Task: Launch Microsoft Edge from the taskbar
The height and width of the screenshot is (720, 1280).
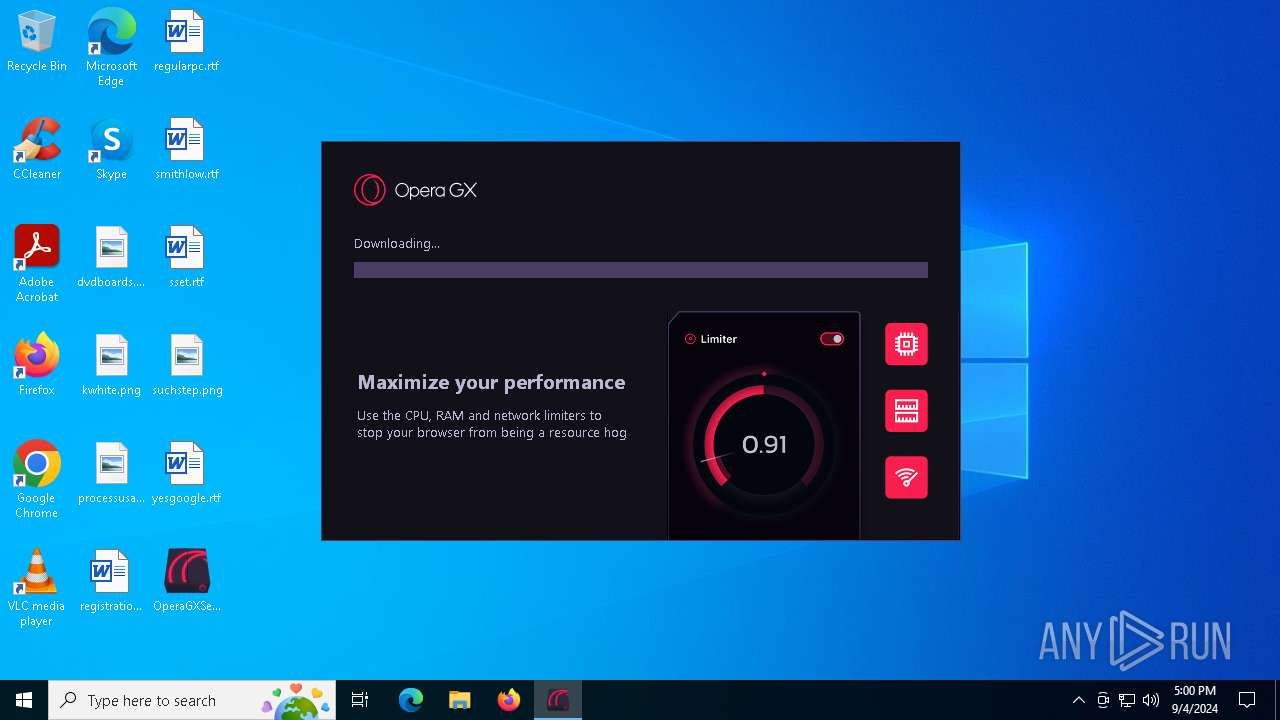Action: point(411,700)
